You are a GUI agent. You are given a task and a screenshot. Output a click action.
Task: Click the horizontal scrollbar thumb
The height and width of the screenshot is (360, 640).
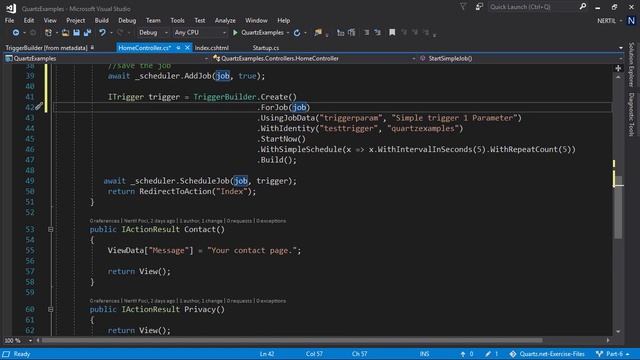click(292, 340)
